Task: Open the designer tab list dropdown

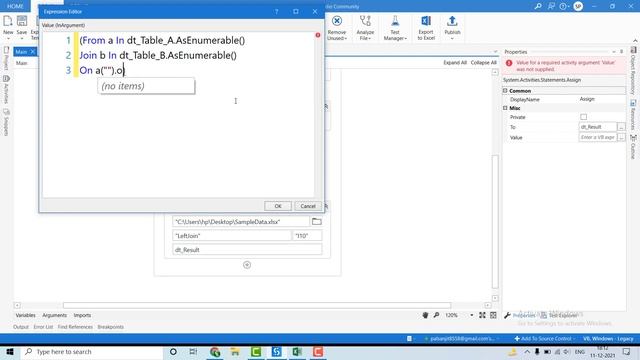Action: pyautogui.click(x=495, y=52)
